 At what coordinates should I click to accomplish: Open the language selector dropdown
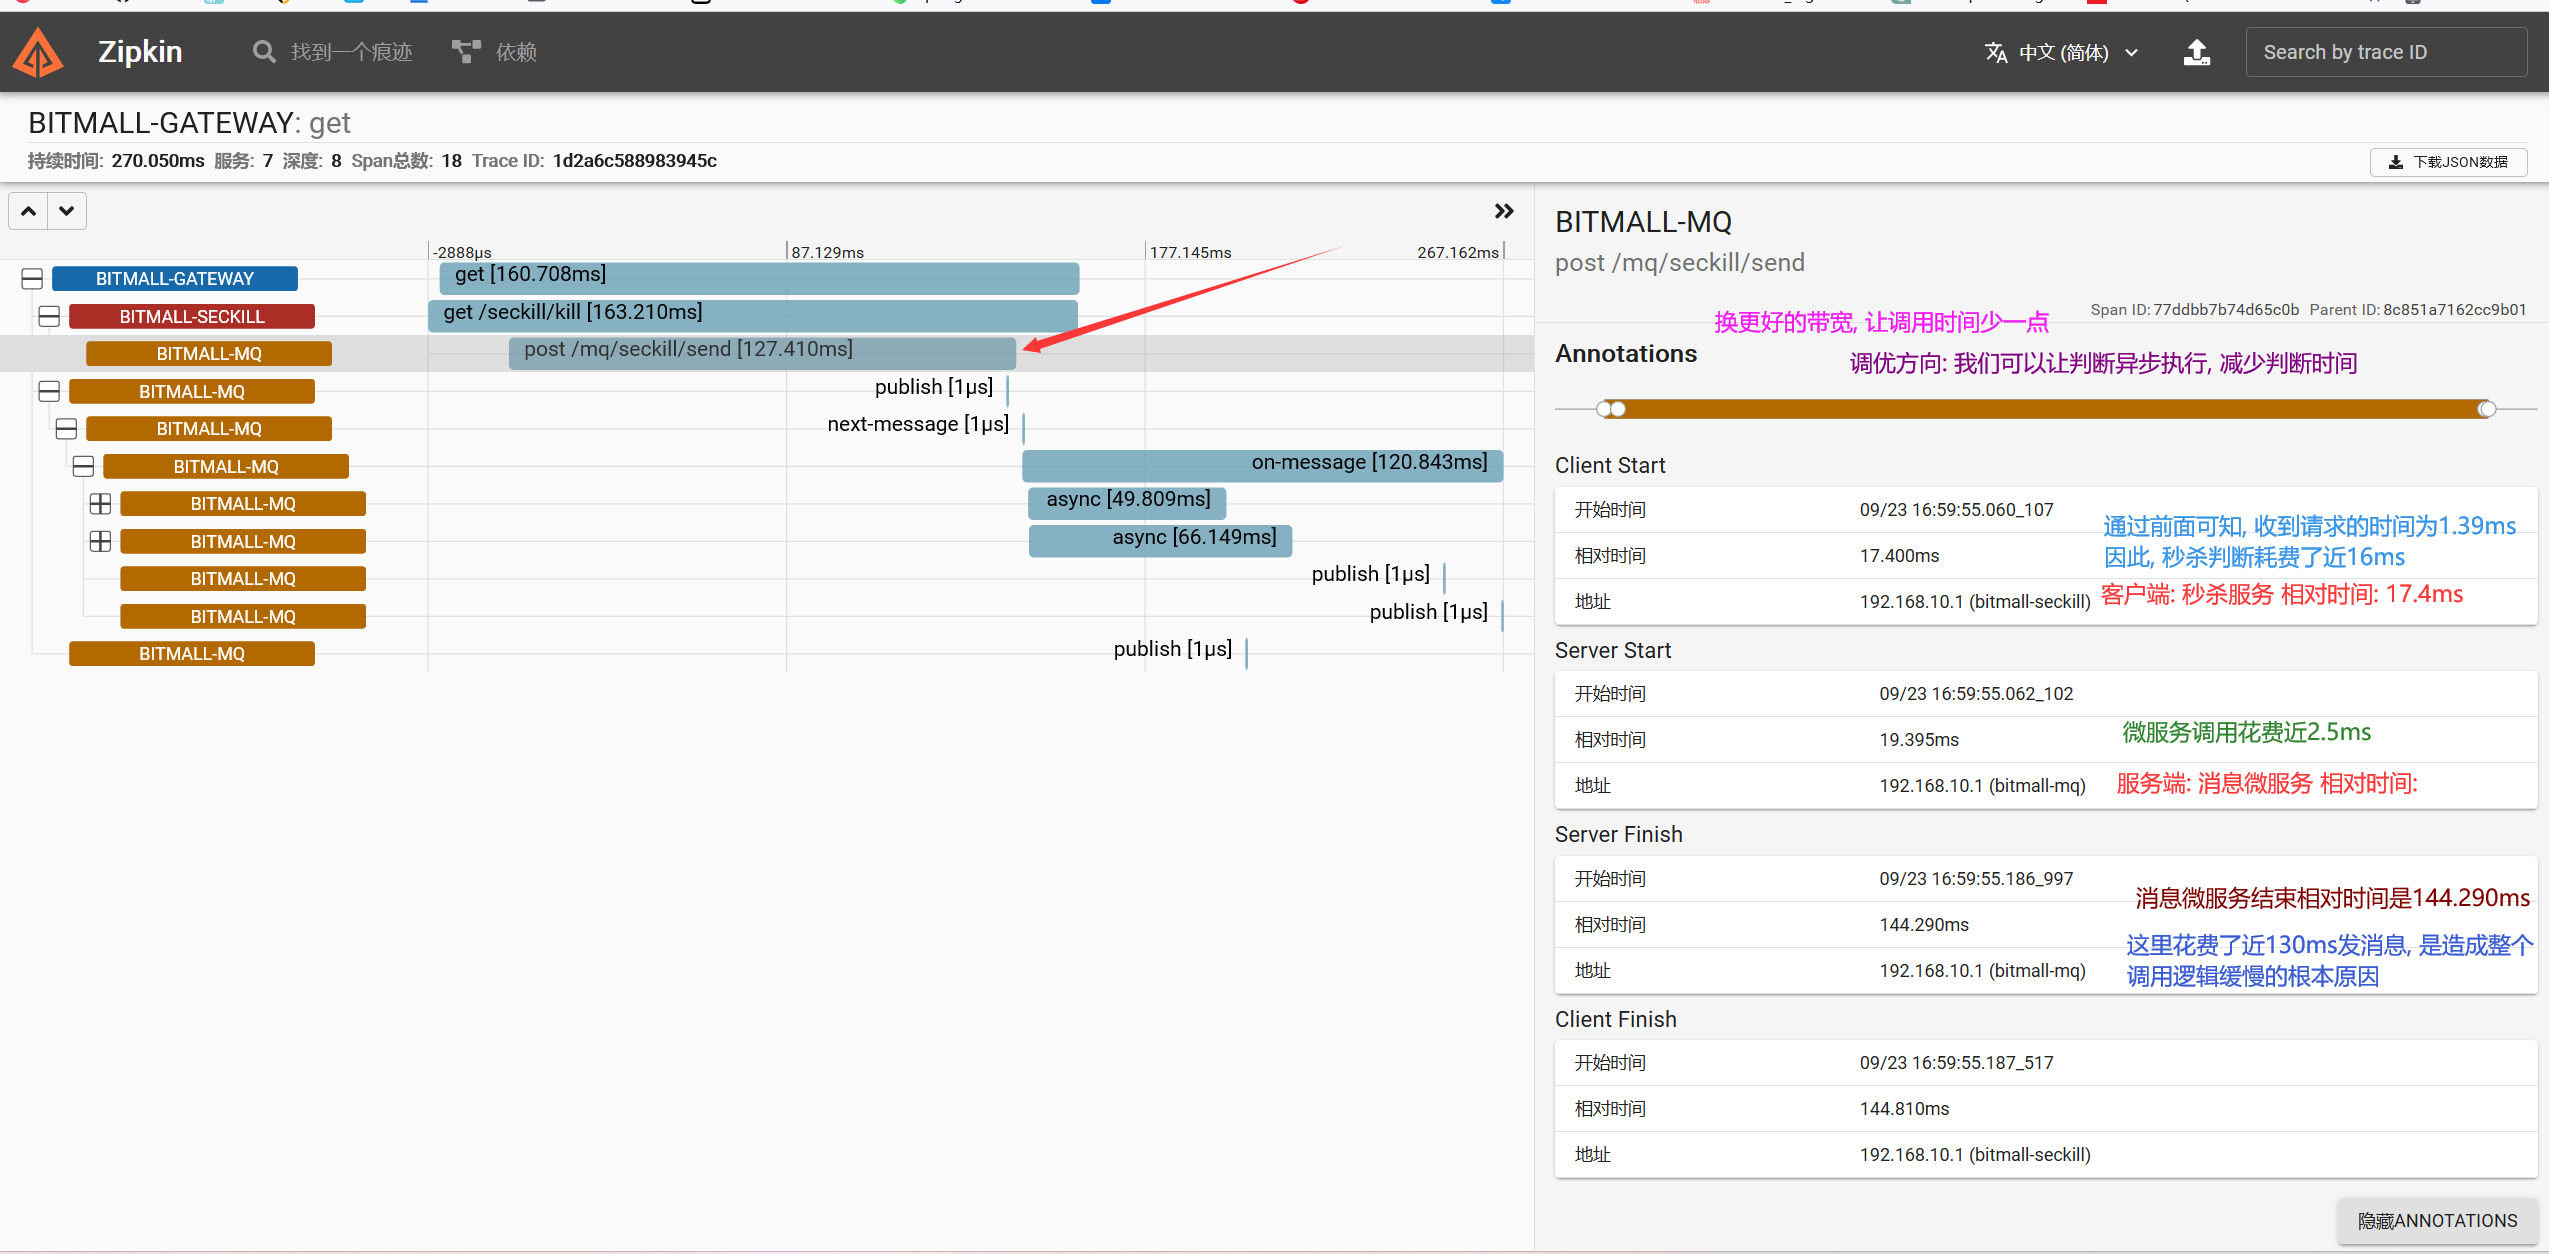(x=2061, y=52)
